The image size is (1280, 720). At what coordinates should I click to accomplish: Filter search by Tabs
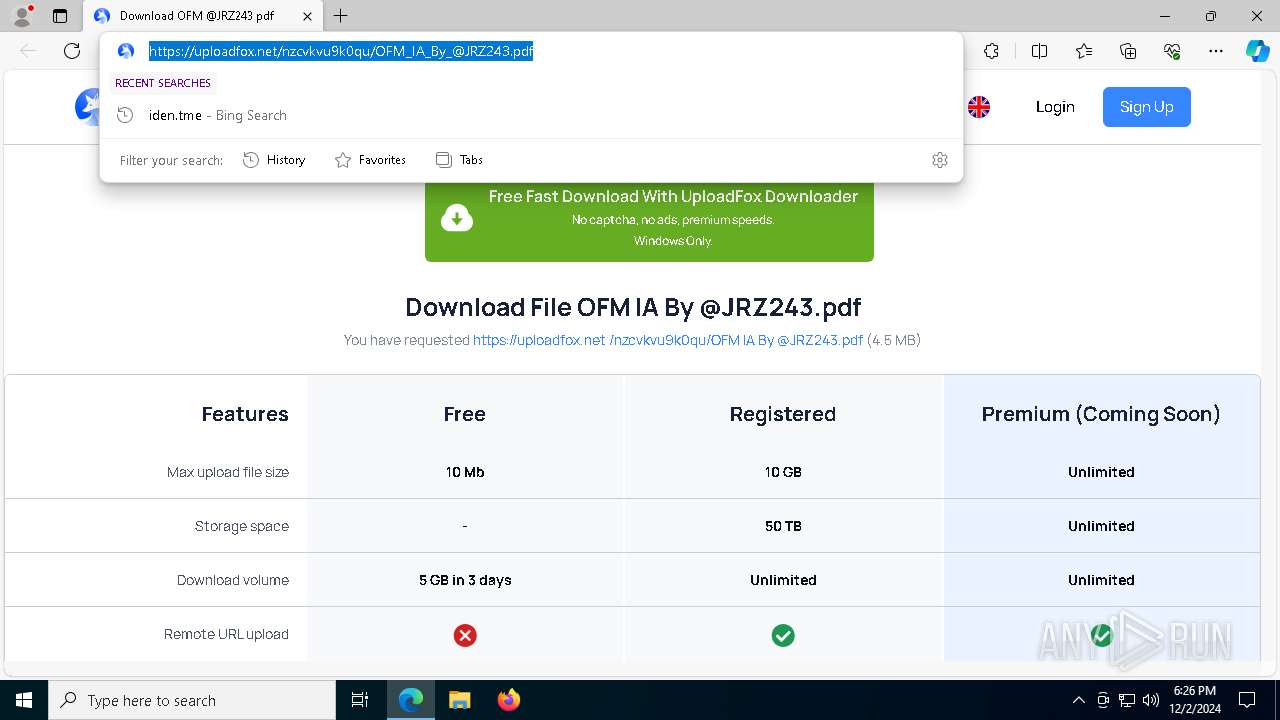pos(459,160)
